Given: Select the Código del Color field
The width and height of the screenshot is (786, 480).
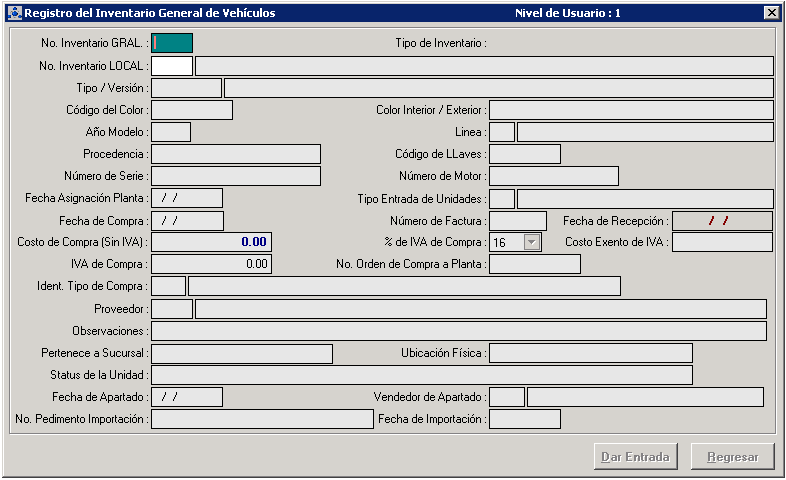Looking at the screenshot, I should 191,110.
